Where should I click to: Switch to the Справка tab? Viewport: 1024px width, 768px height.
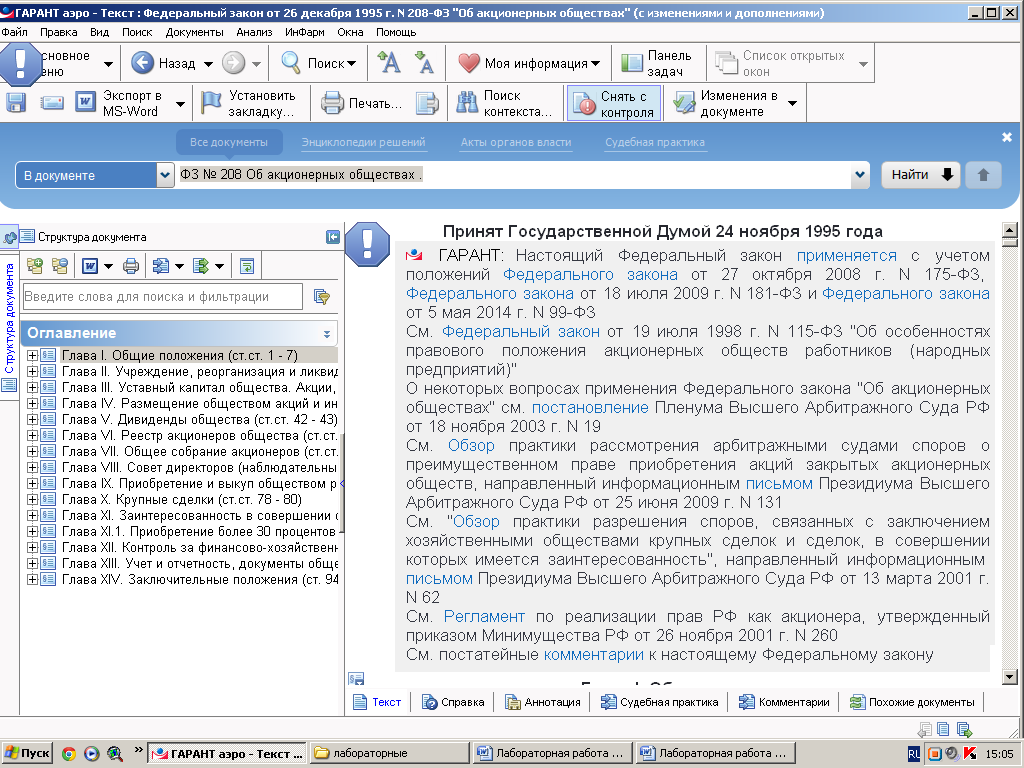click(453, 702)
